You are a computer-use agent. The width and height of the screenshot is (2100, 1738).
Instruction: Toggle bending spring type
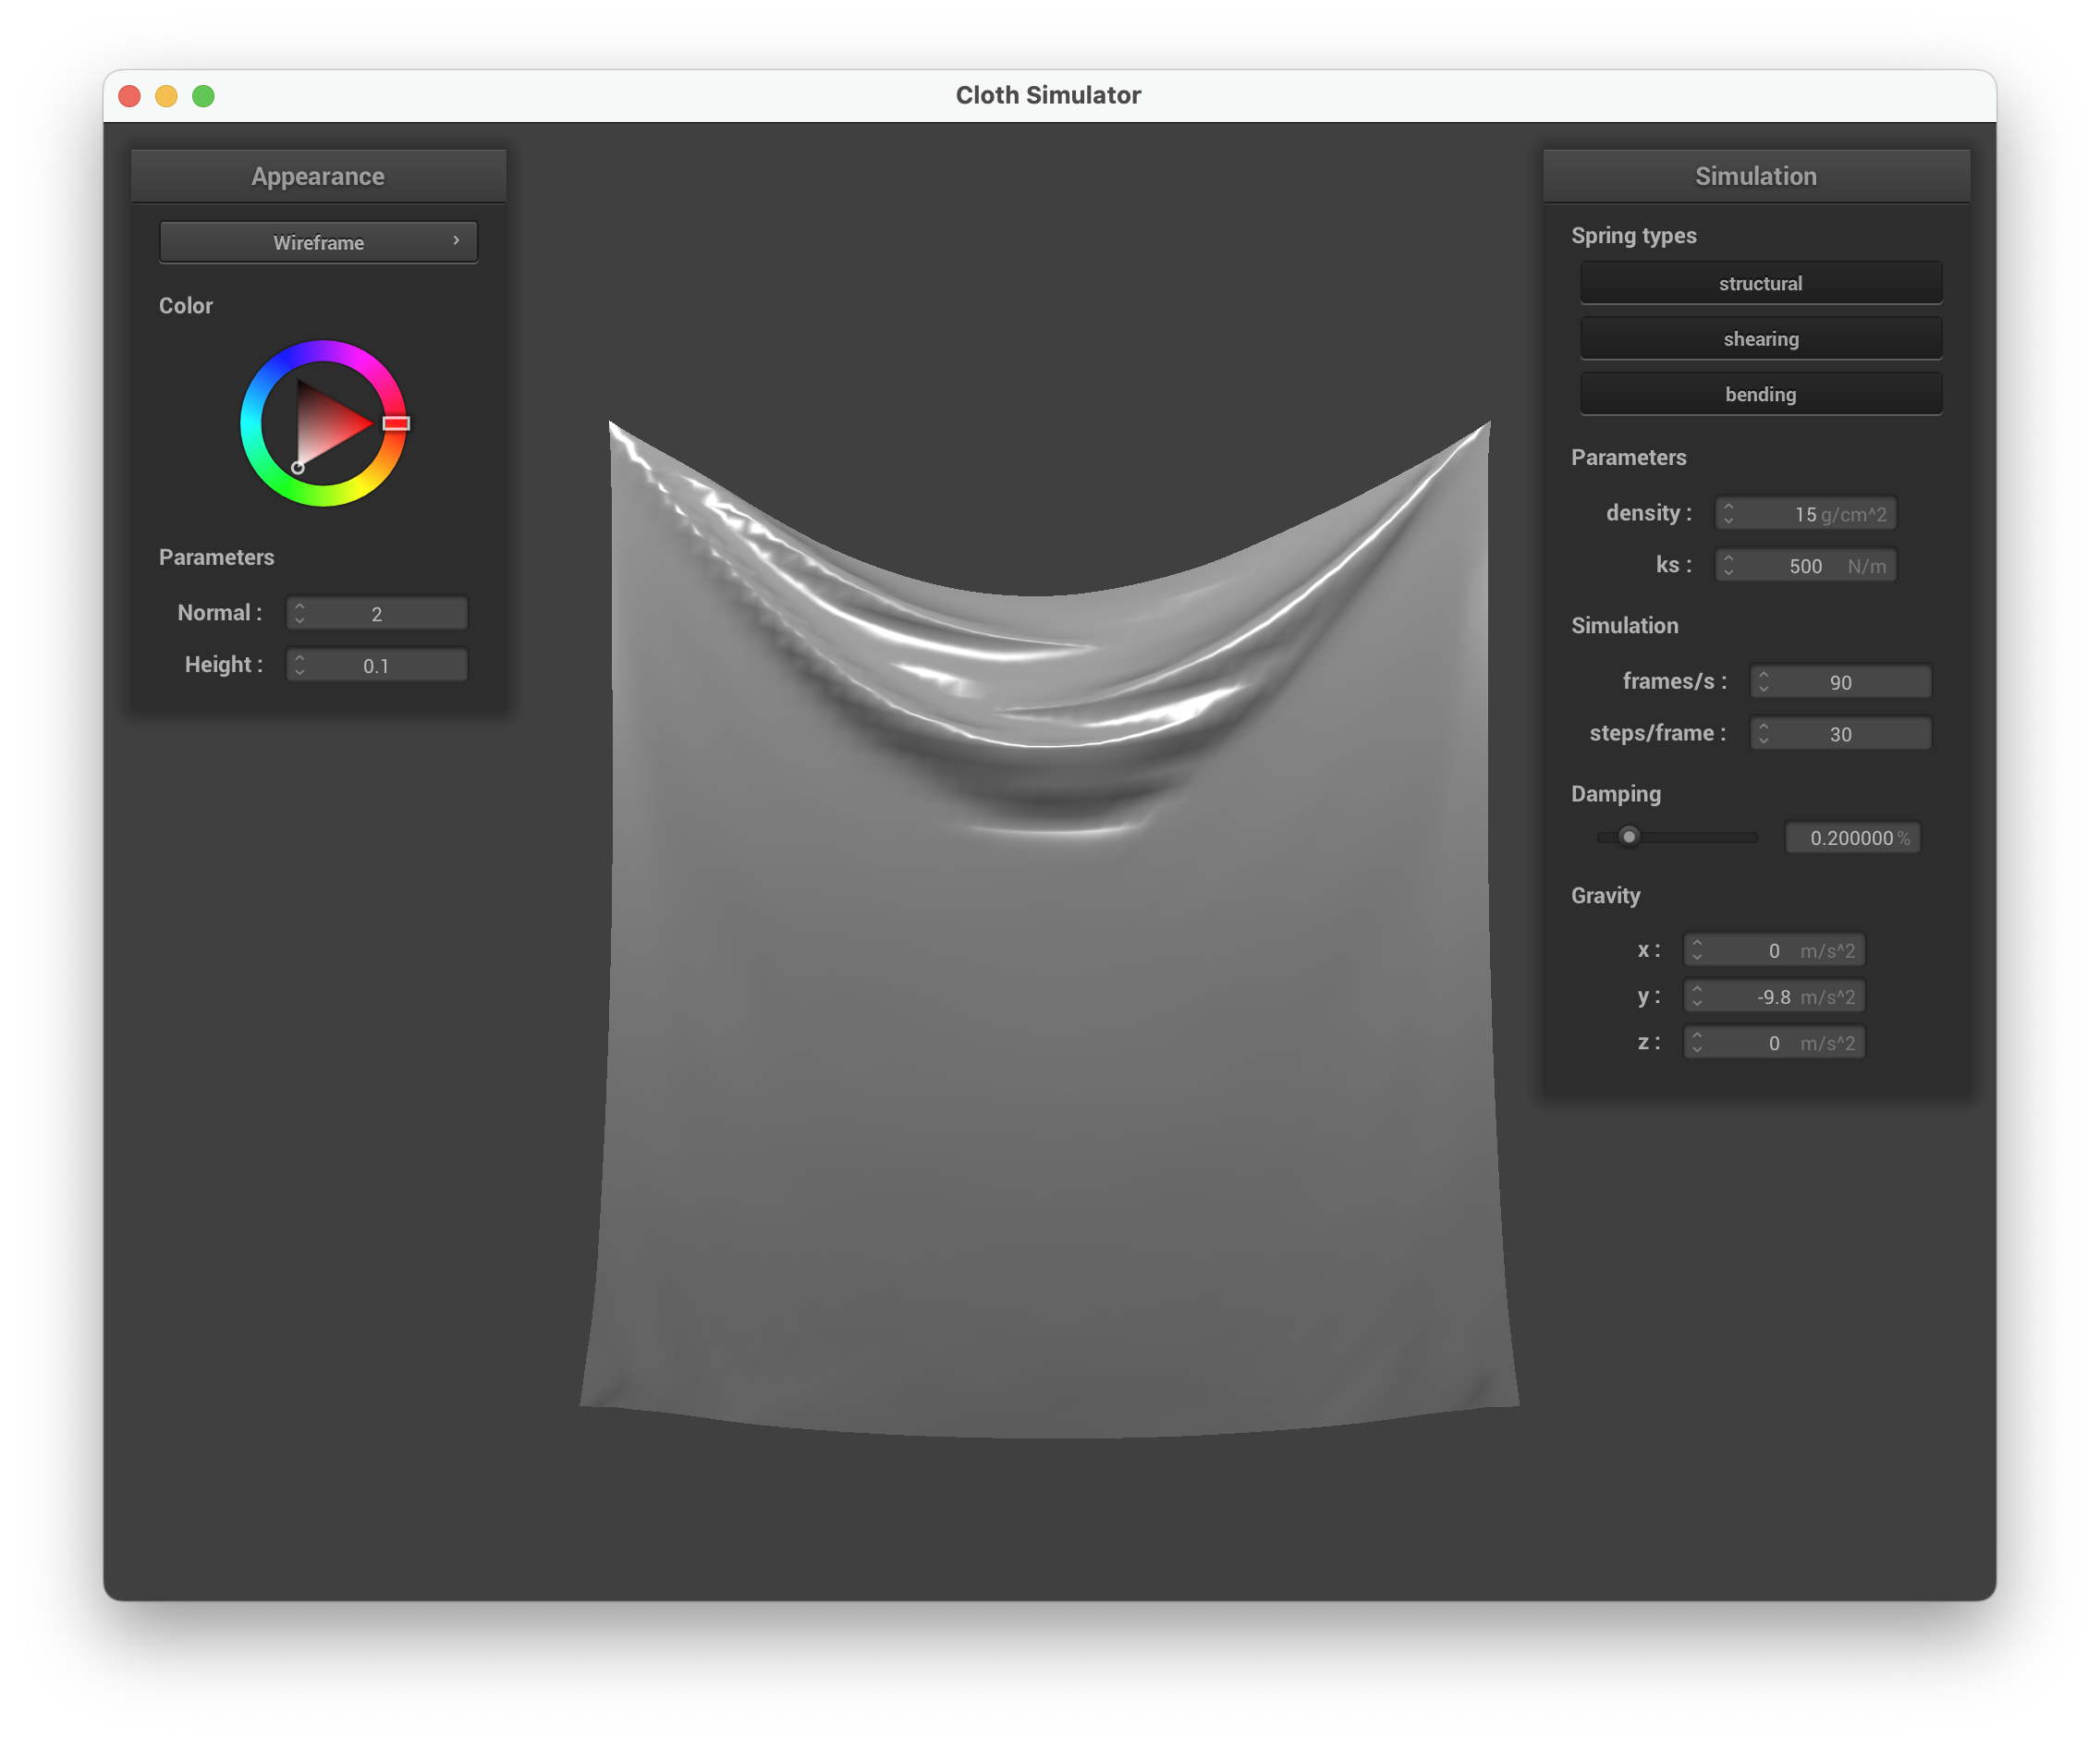1760,394
